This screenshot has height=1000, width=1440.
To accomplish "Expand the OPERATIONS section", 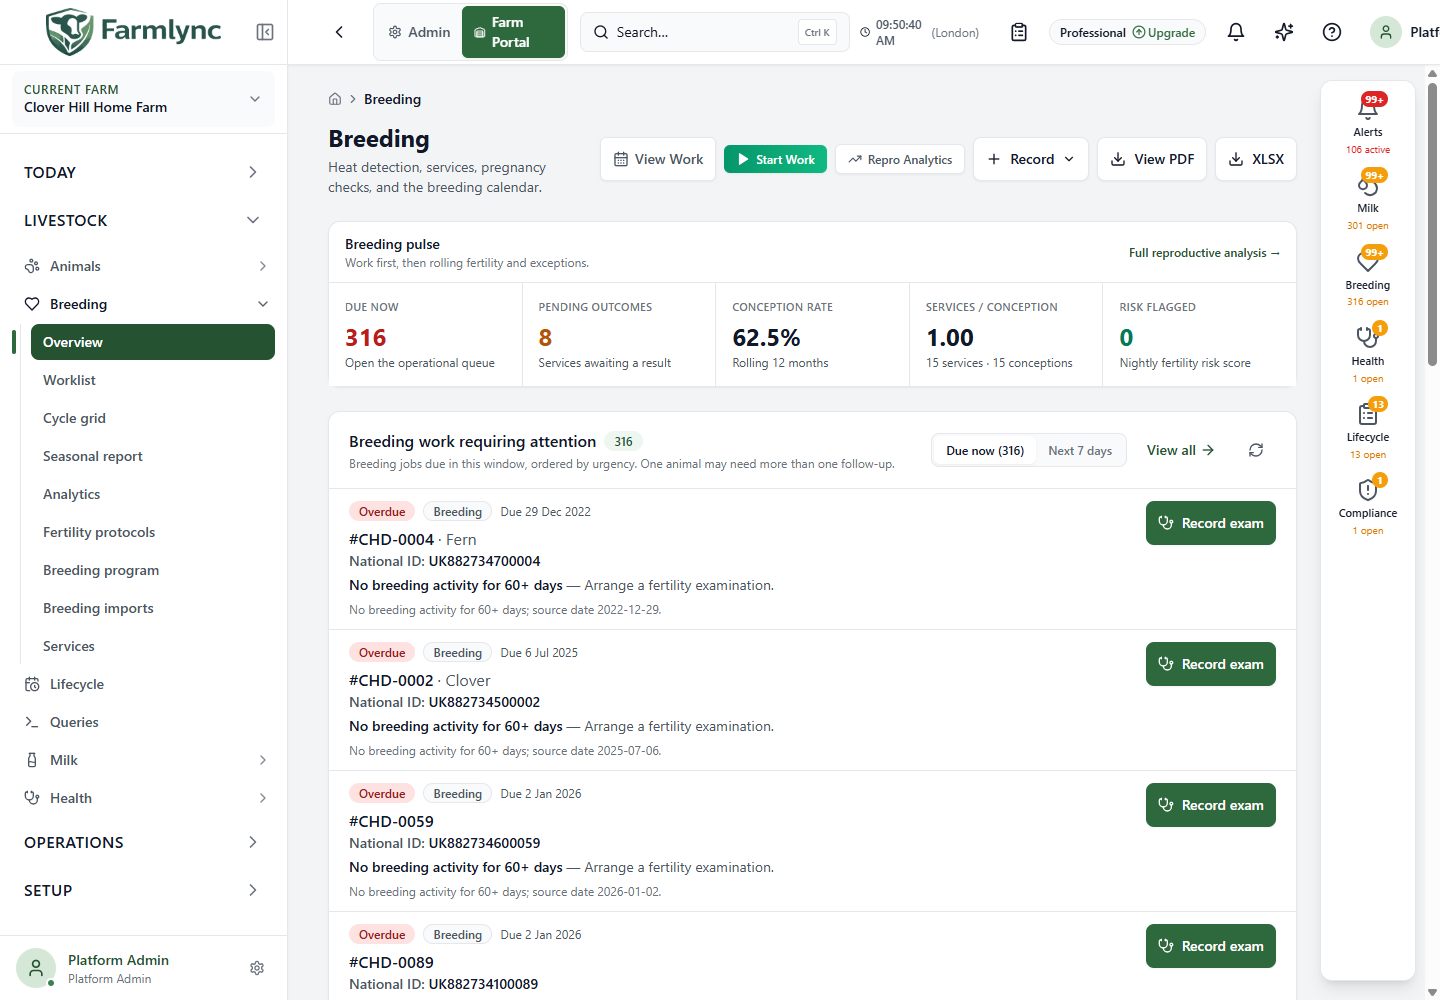I will click(143, 842).
